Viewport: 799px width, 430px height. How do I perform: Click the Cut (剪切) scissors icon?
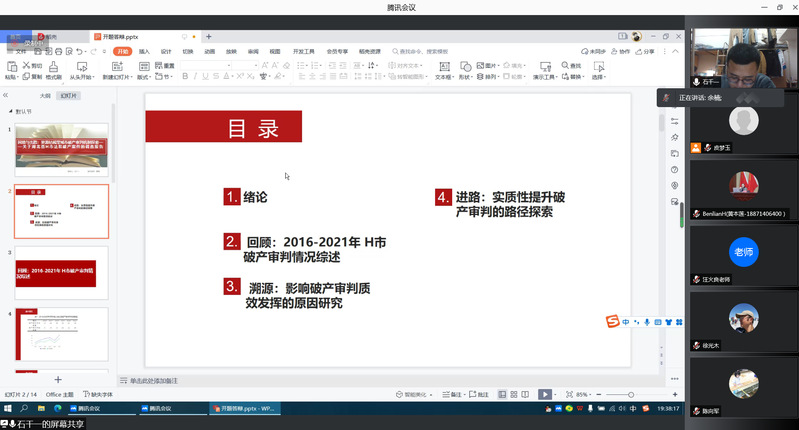tap(25, 66)
